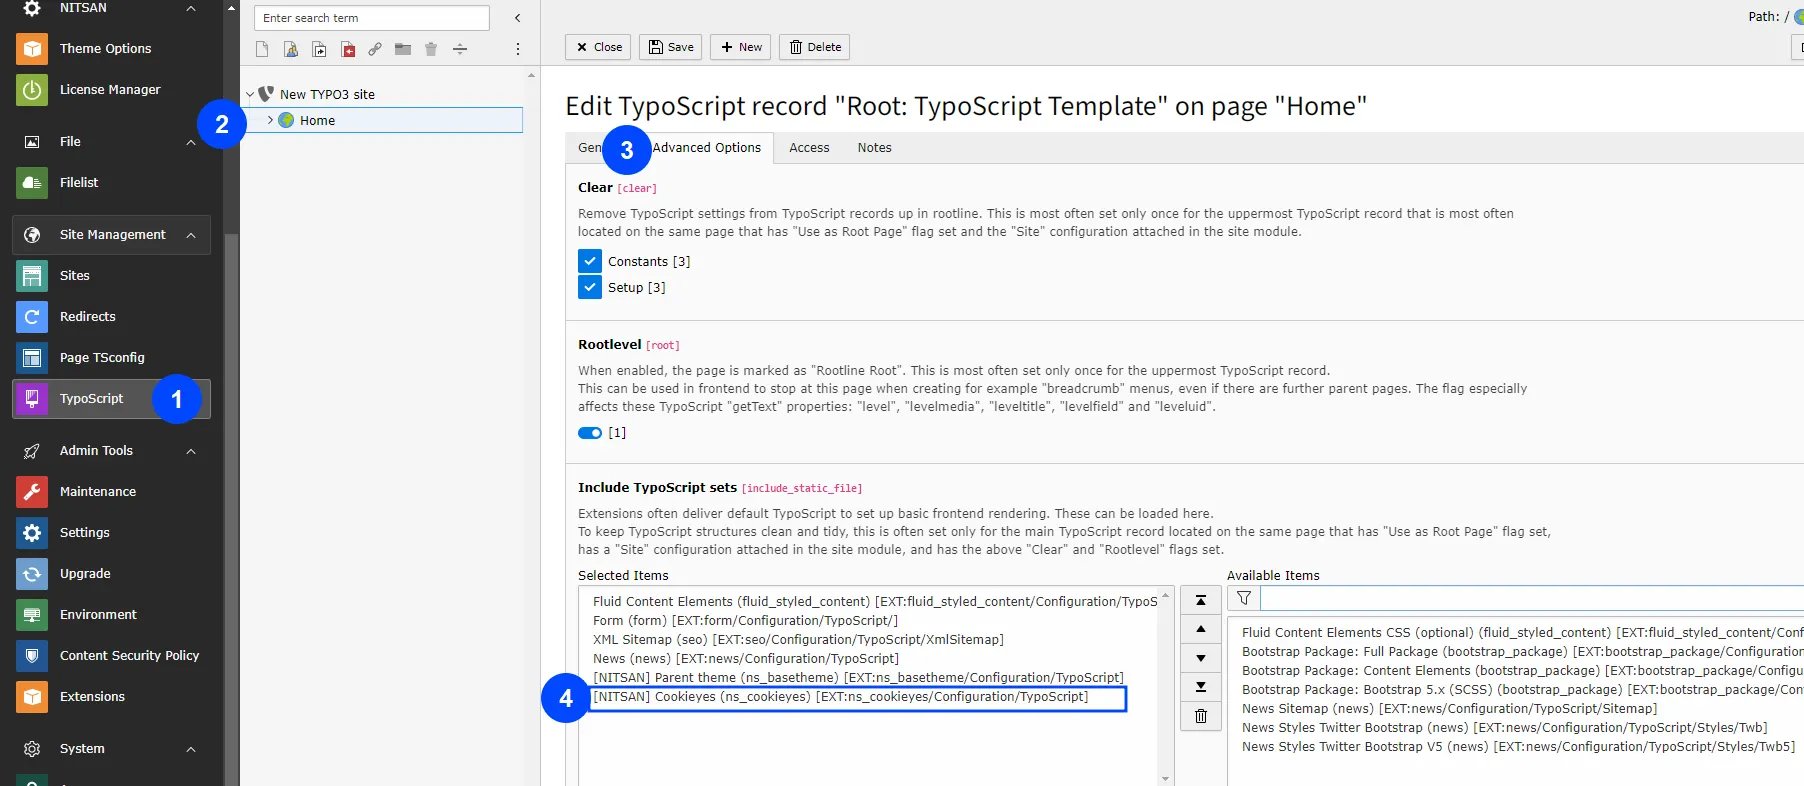Open License Manager module
The width and height of the screenshot is (1804, 786).
coord(112,89)
